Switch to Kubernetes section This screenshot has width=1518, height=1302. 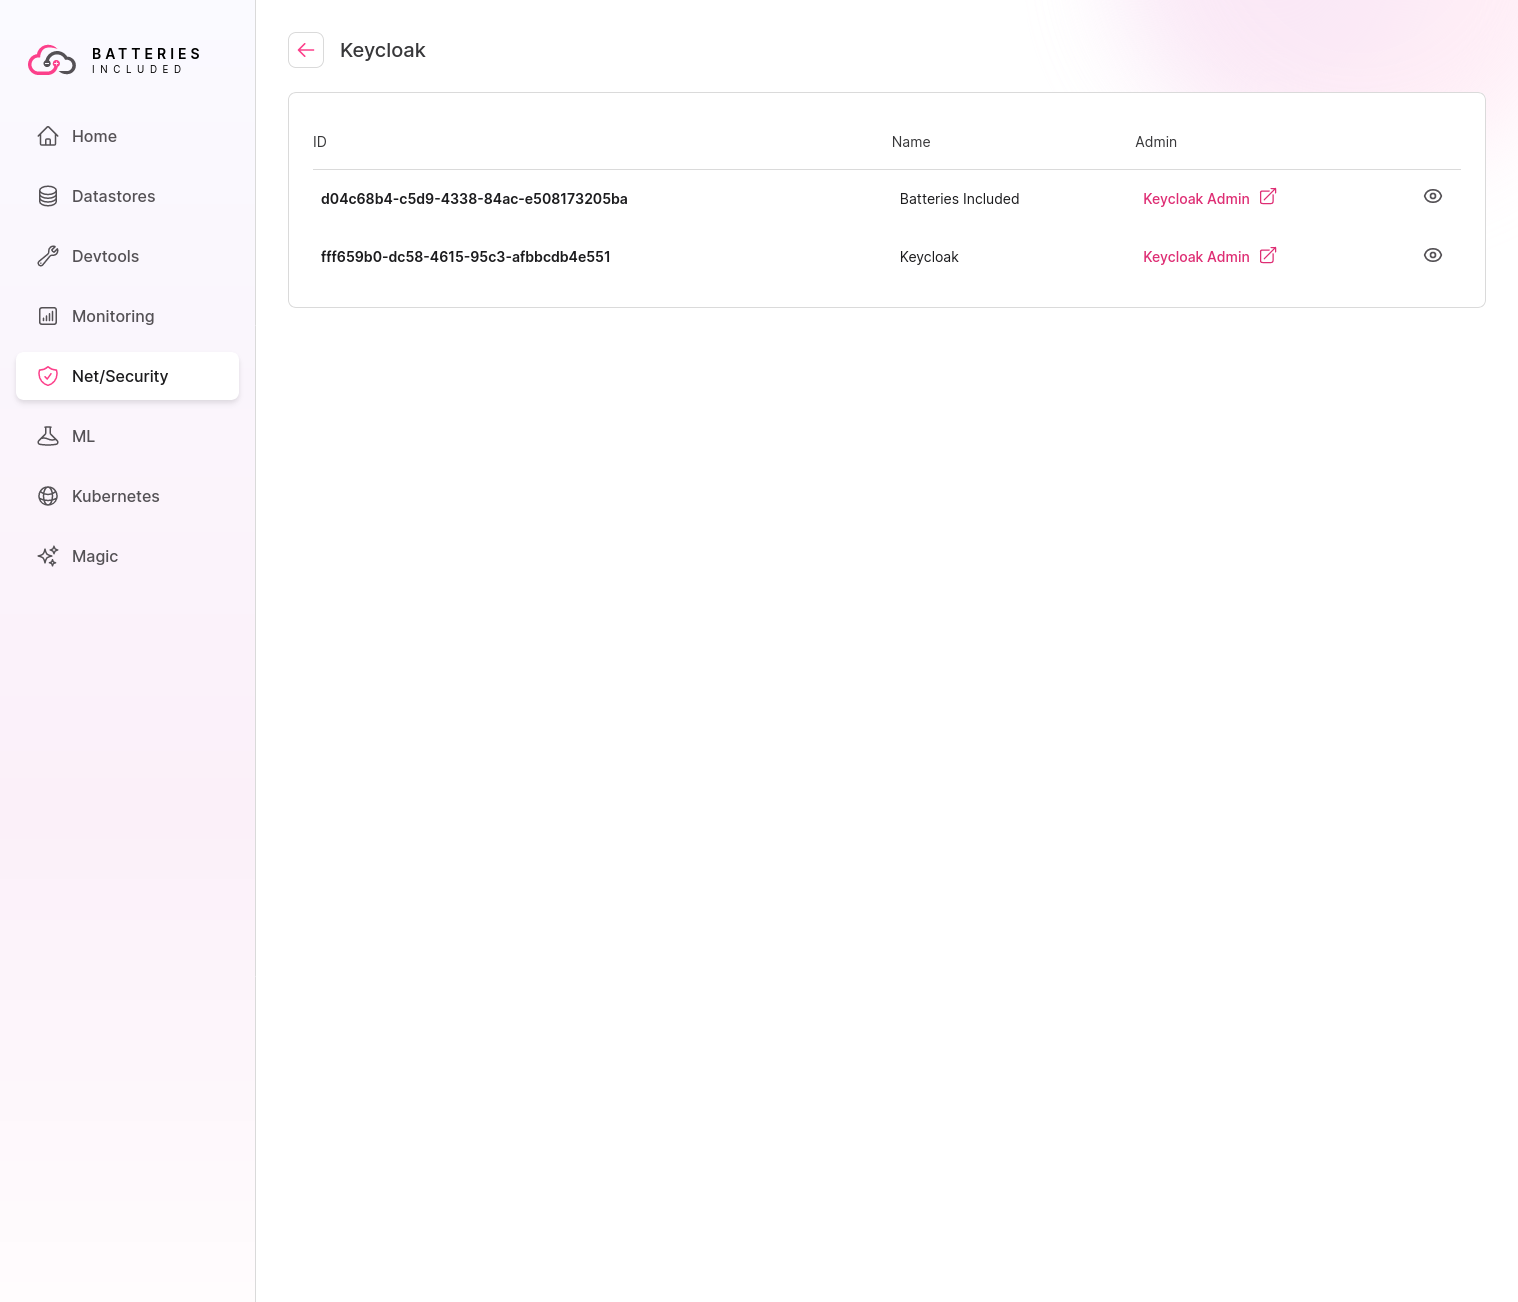[x=127, y=496]
